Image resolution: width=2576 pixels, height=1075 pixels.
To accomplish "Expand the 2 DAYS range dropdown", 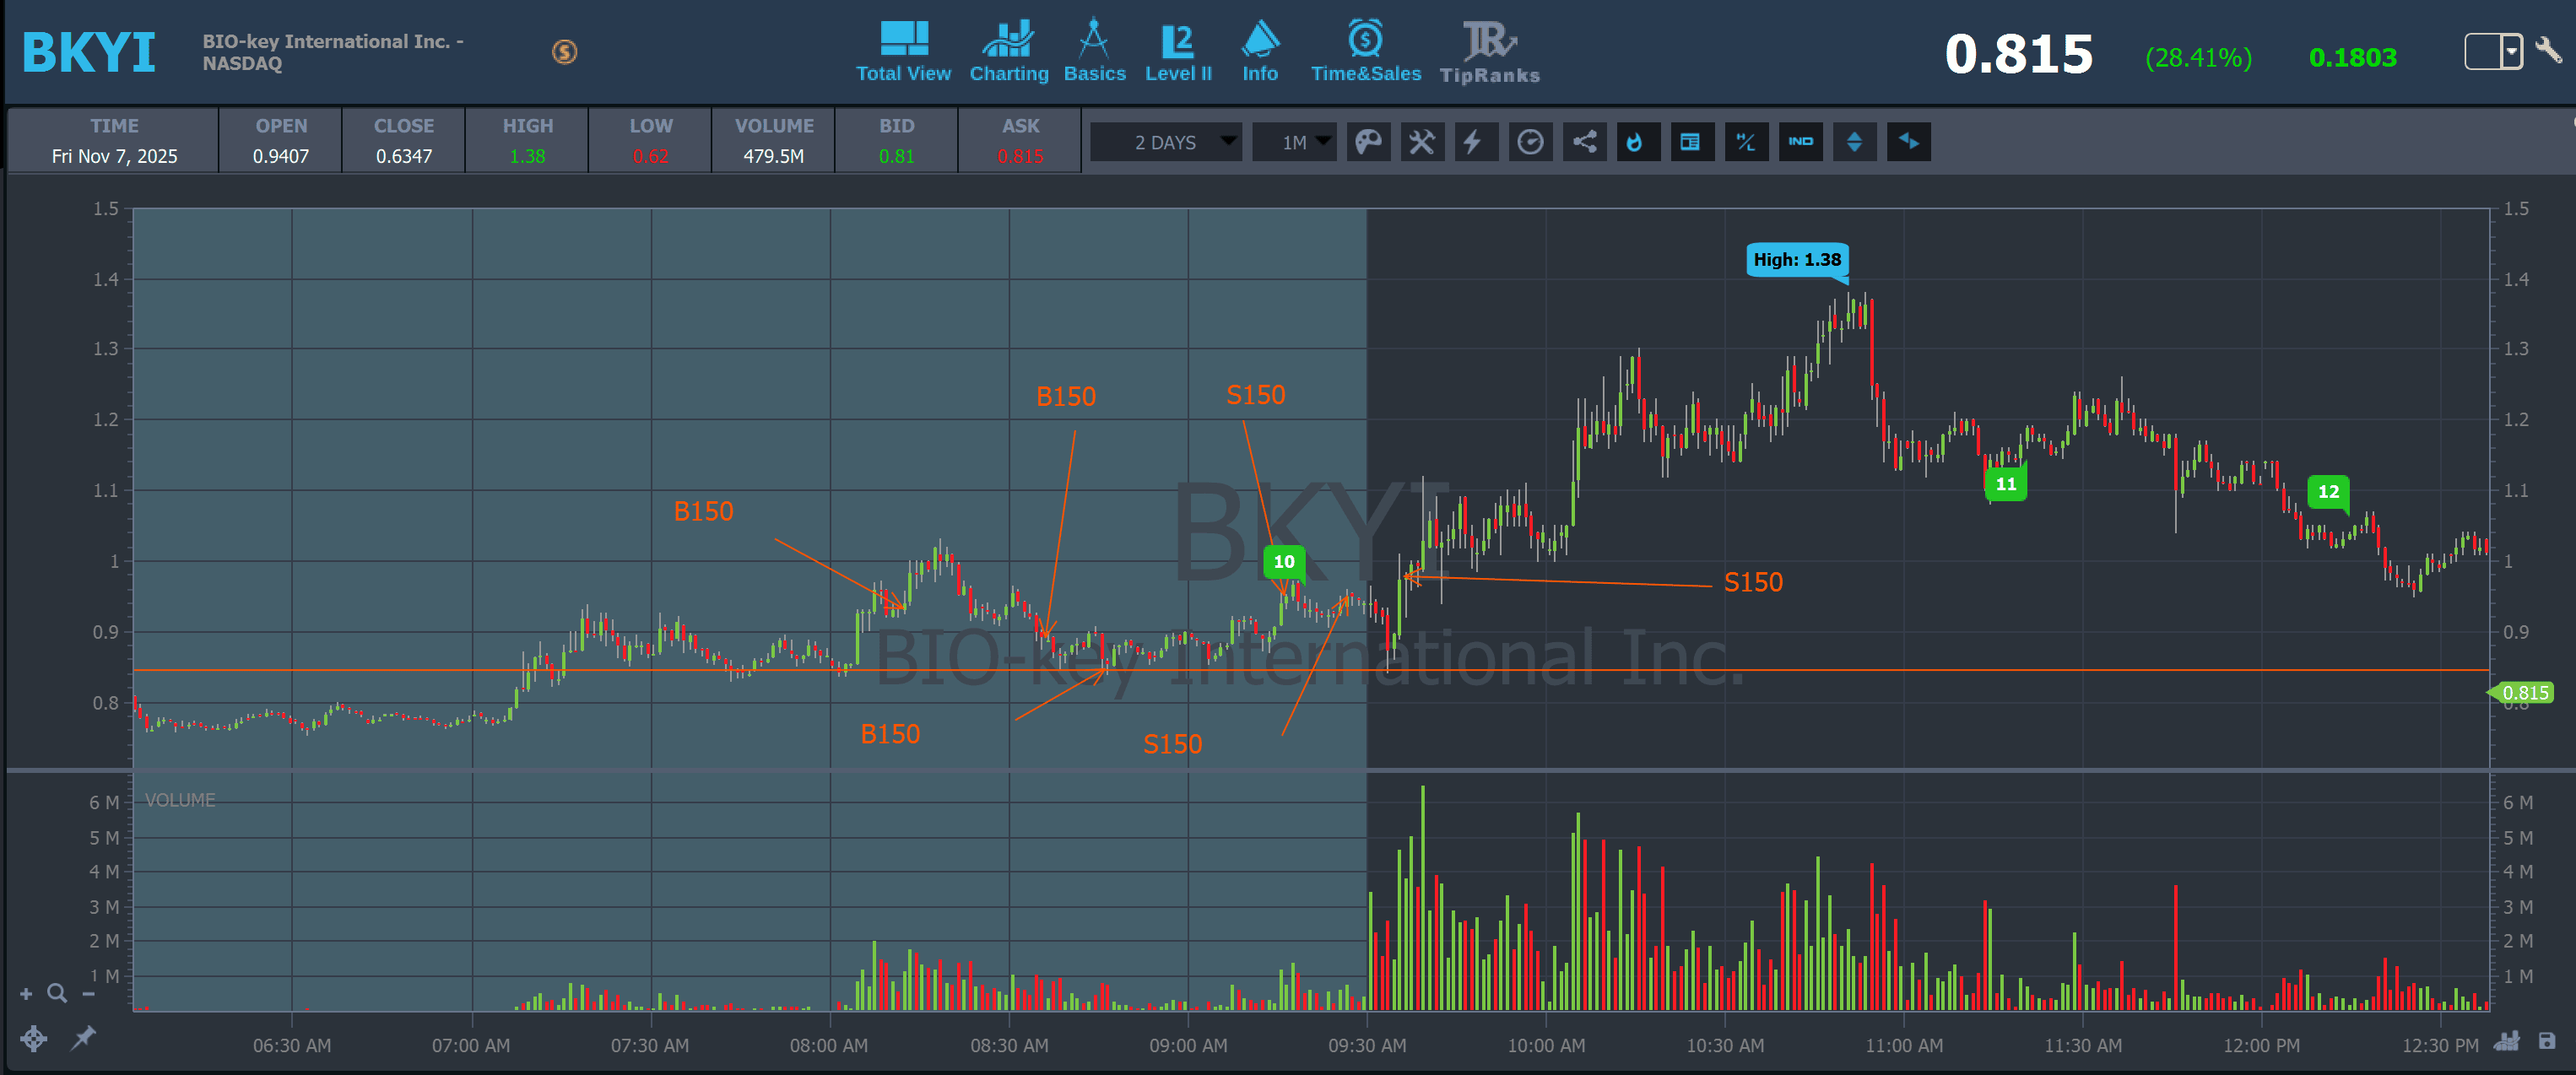I will coord(1166,142).
